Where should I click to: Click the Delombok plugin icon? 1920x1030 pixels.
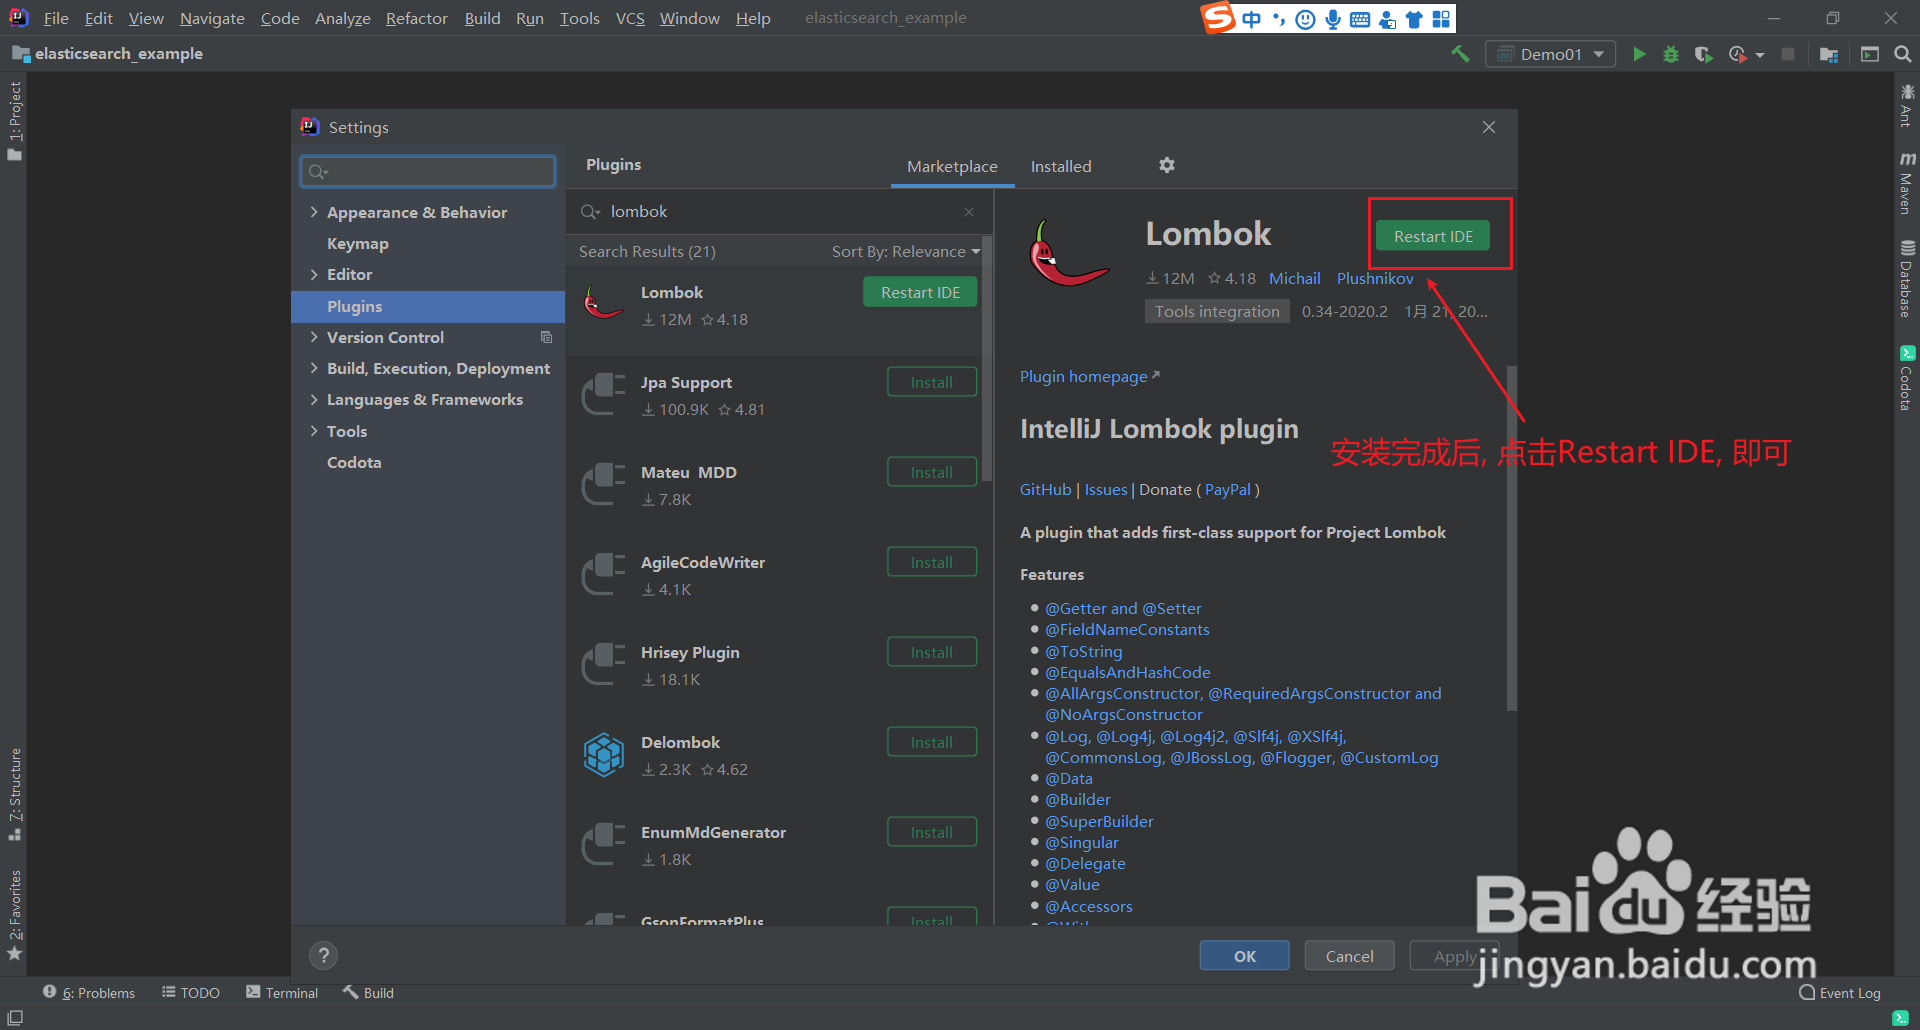click(x=604, y=755)
